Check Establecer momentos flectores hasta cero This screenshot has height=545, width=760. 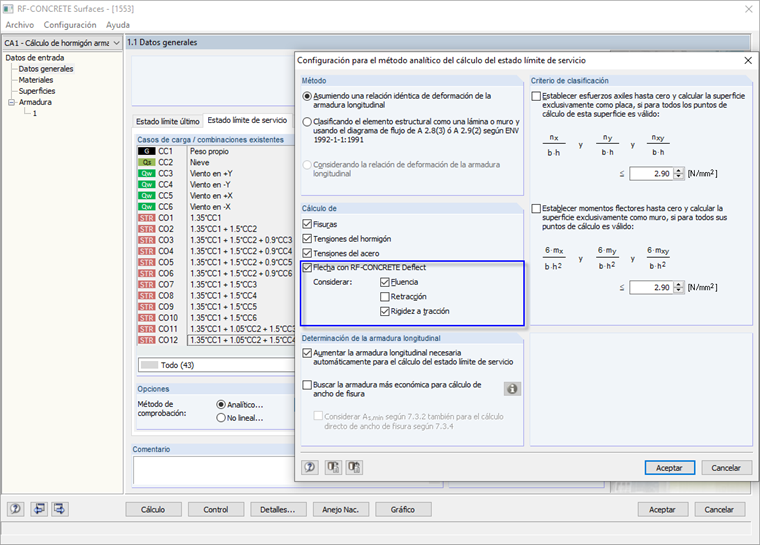(536, 208)
